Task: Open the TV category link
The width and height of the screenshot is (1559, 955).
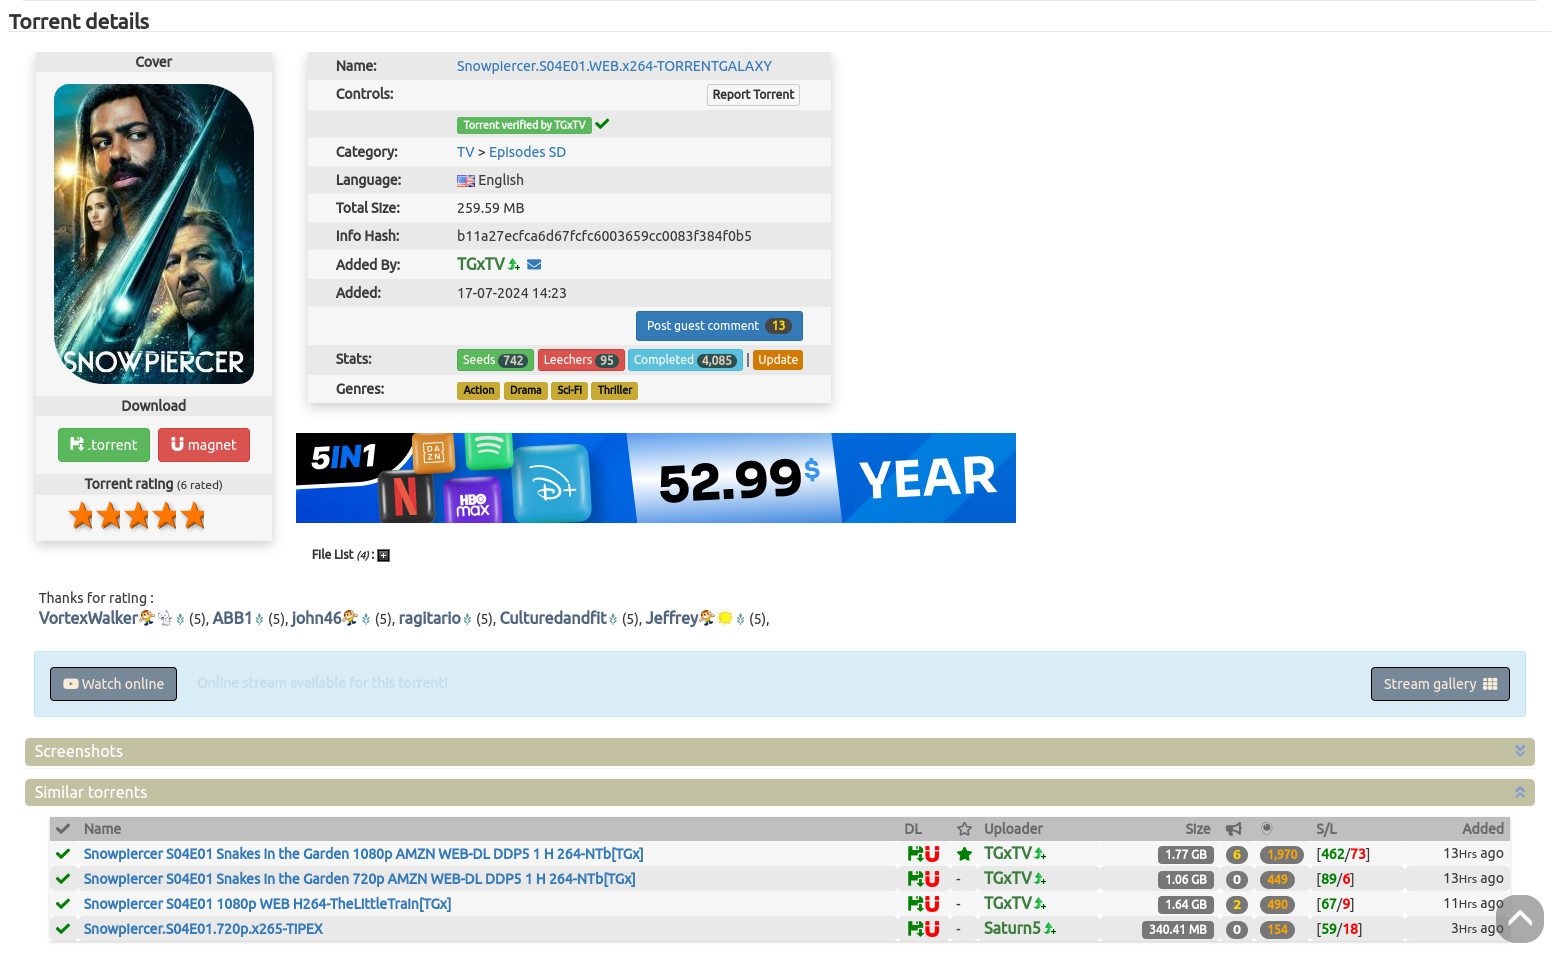Action: click(465, 153)
